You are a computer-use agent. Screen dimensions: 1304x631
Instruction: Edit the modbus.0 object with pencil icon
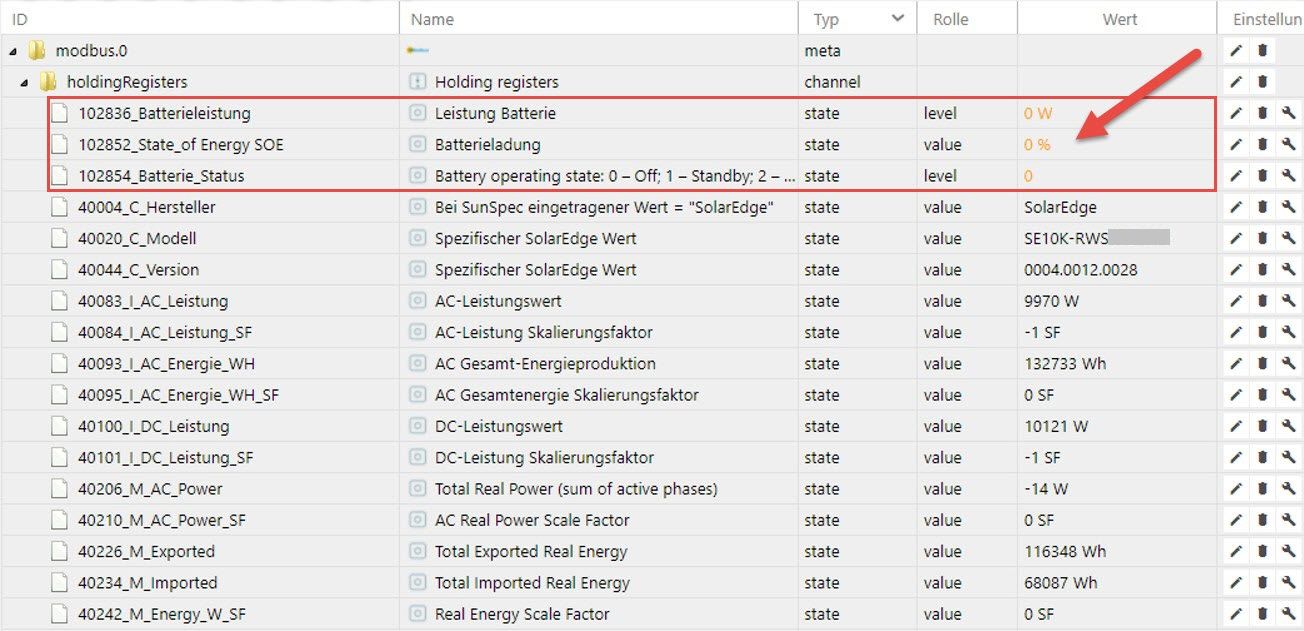[x=1236, y=50]
